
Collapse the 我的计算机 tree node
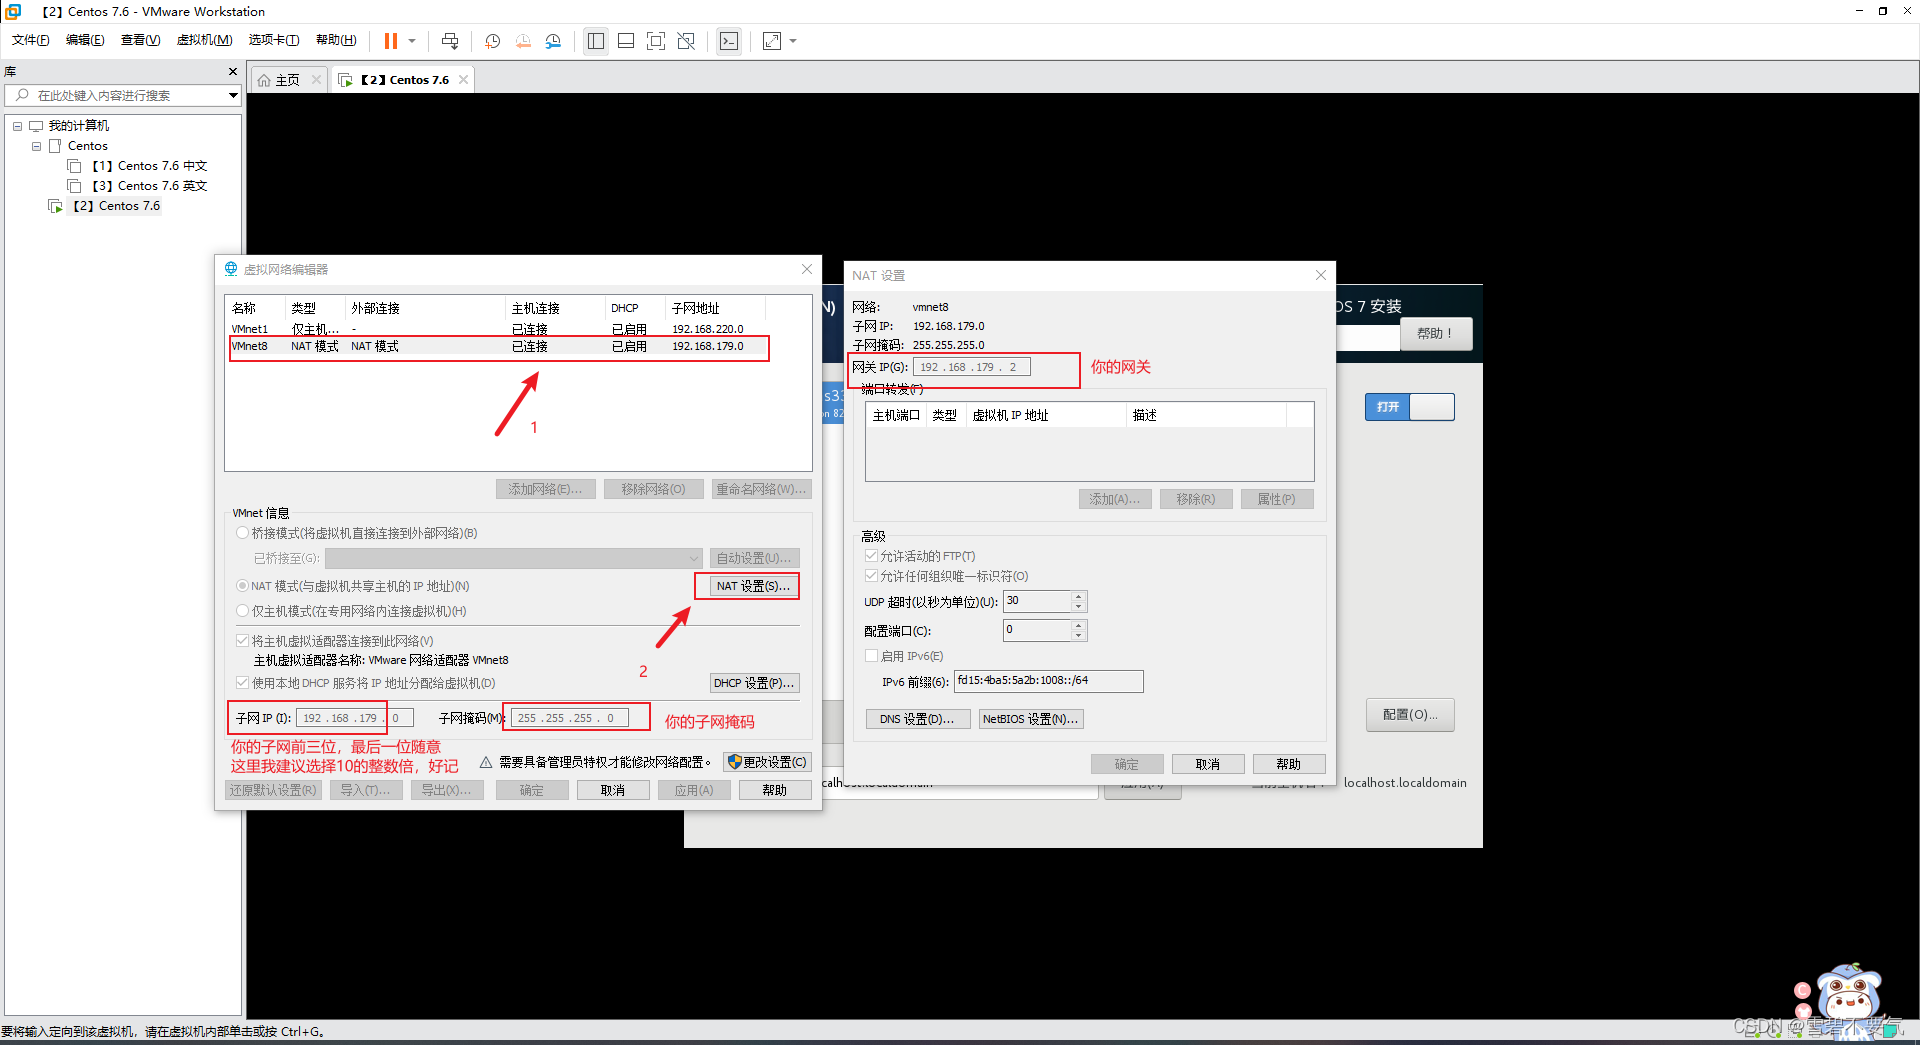point(17,126)
